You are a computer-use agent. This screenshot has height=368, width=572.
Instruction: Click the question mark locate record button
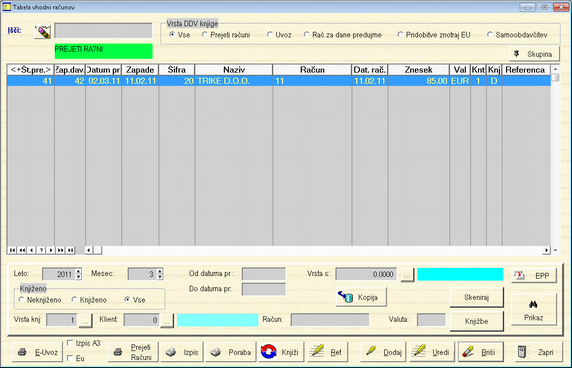pyautogui.click(x=41, y=250)
